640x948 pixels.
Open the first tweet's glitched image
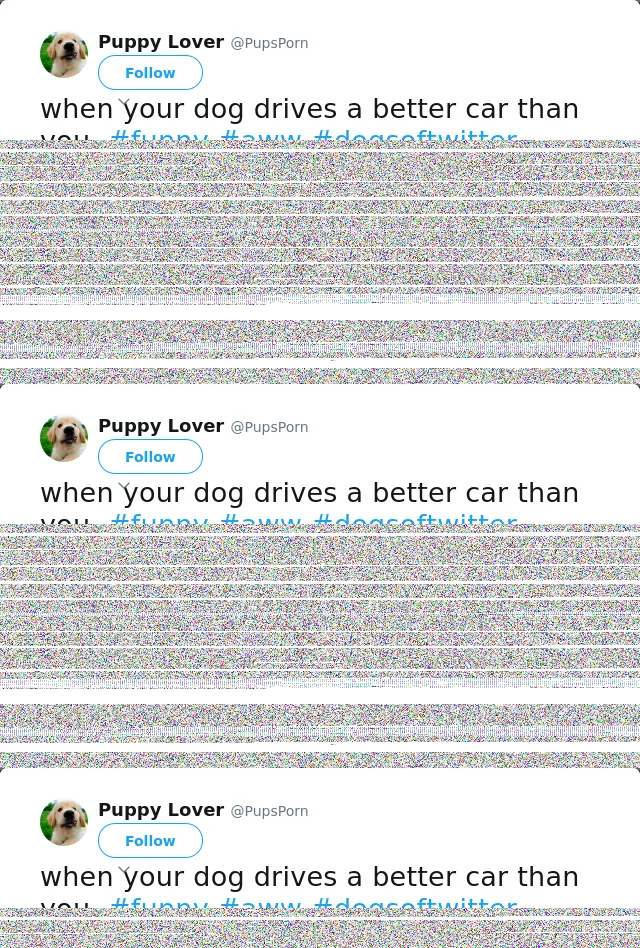320,262
